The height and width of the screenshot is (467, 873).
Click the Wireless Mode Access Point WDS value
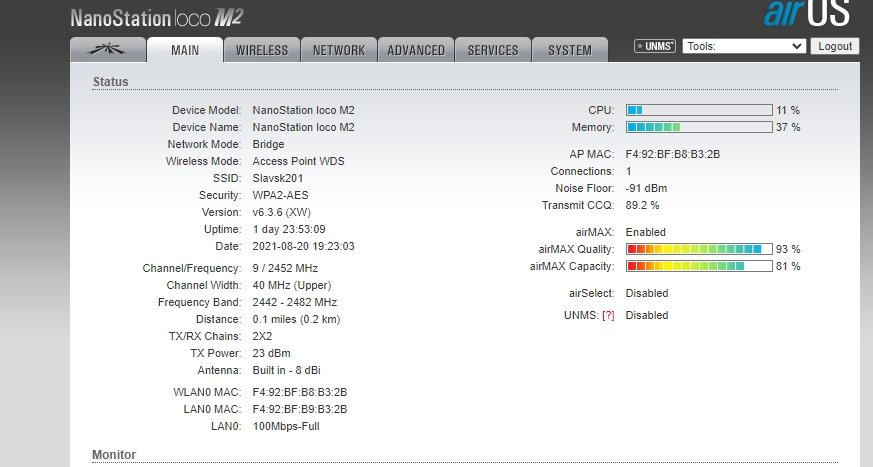click(x=298, y=161)
